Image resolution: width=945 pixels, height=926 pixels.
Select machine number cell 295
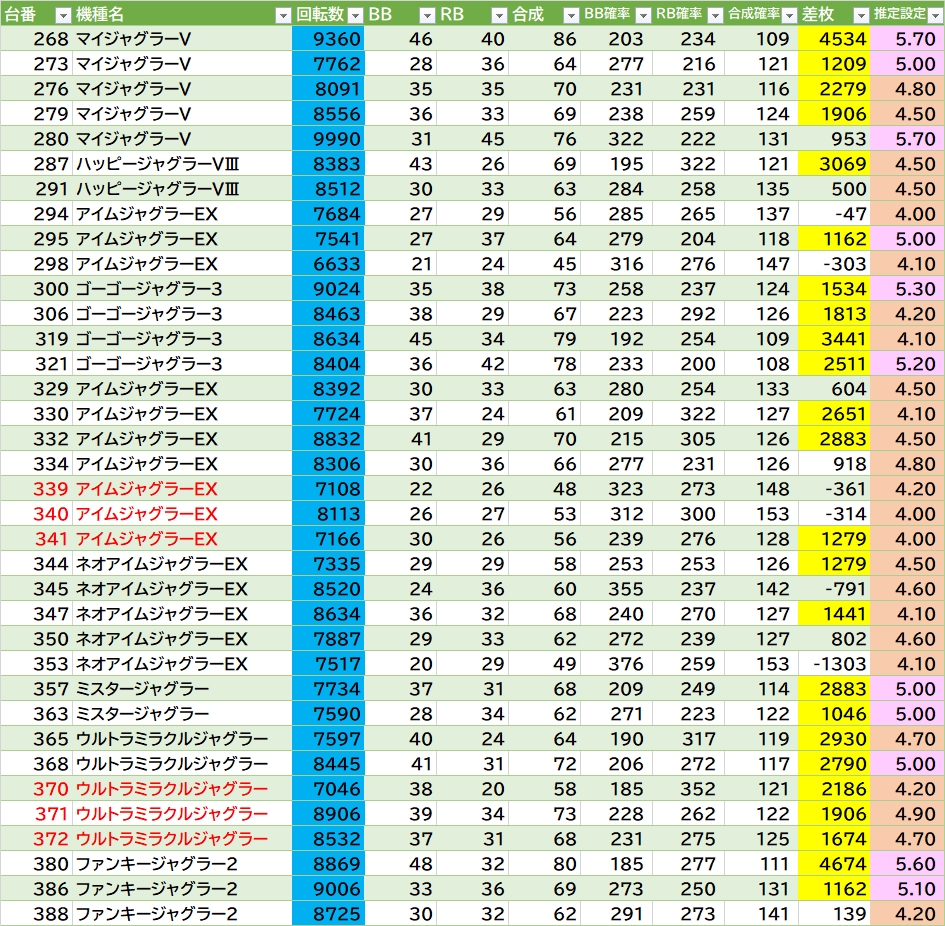click(36, 239)
